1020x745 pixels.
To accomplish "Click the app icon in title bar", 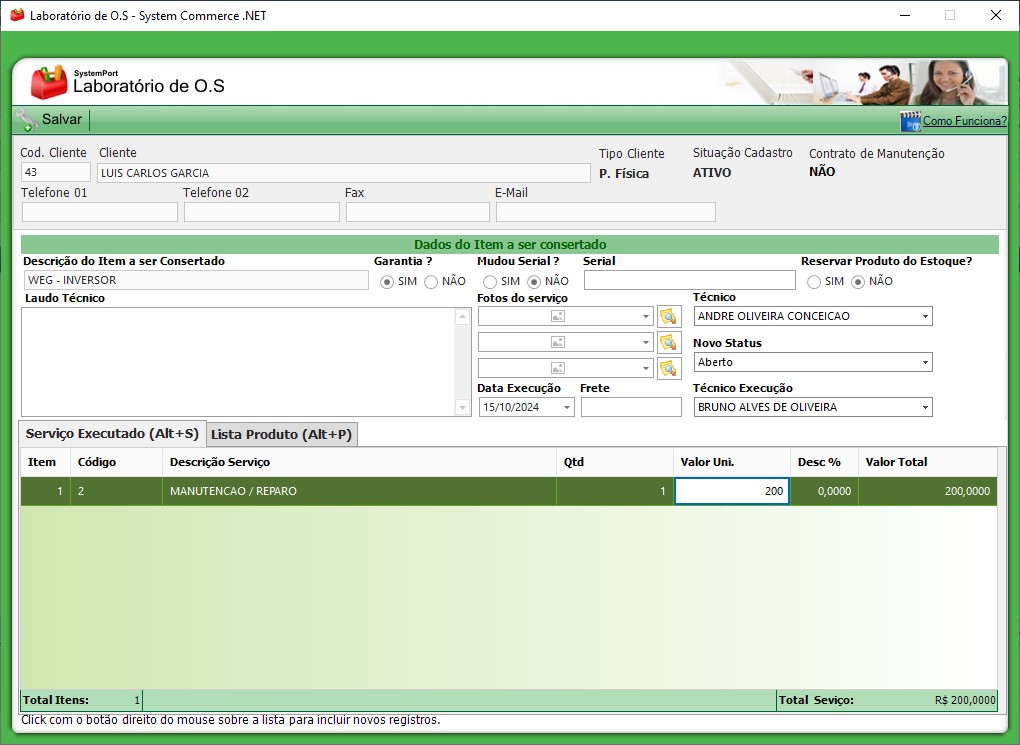I will click(x=16, y=16).
